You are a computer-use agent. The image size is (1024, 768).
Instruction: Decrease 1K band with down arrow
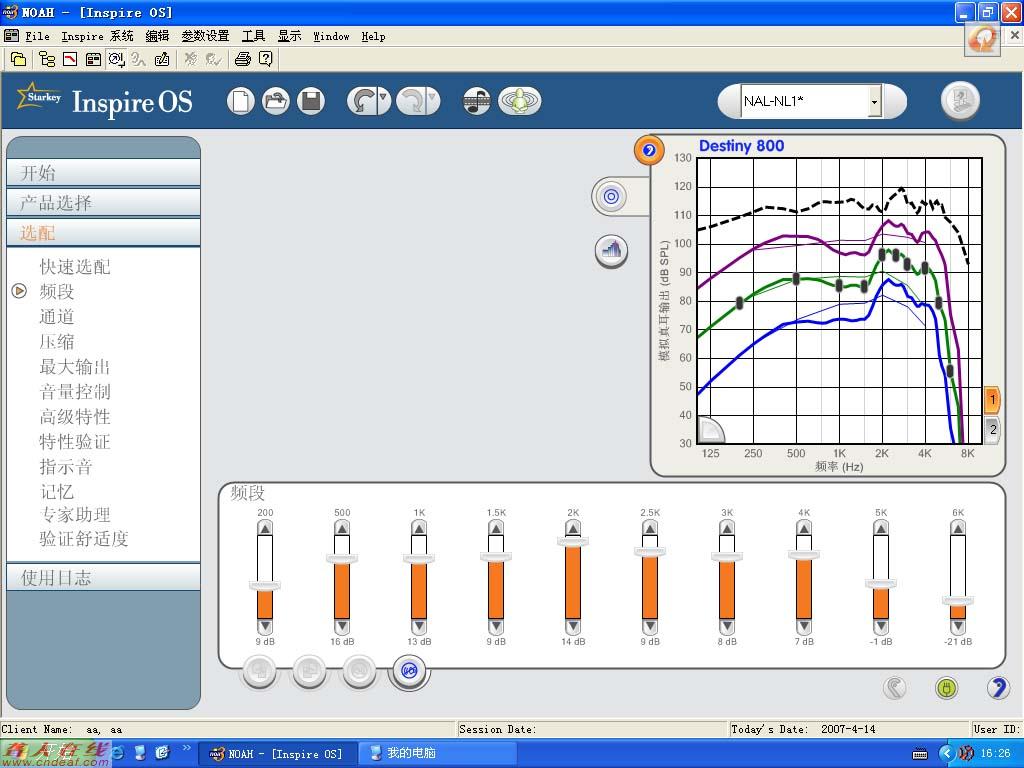[x=419, y=626]
